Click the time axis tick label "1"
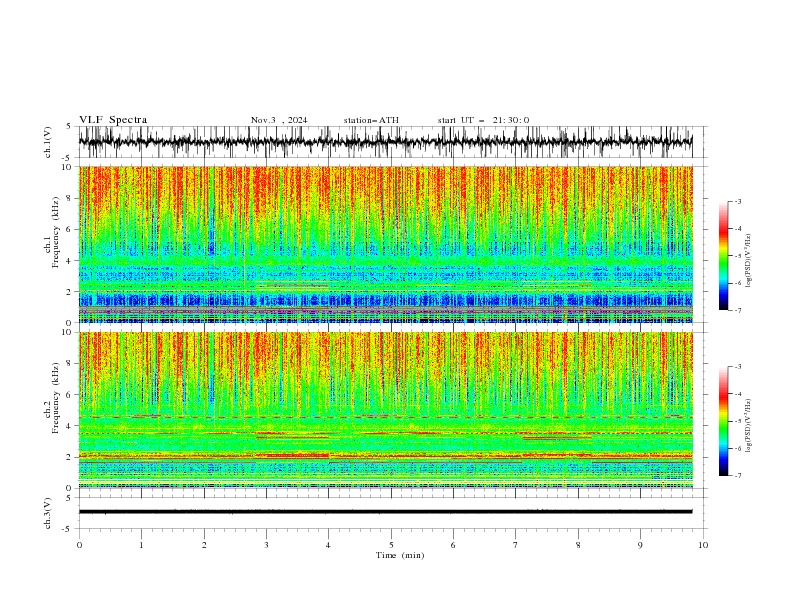The height and width of the screenshot is (612, 792). pos(141,545)
